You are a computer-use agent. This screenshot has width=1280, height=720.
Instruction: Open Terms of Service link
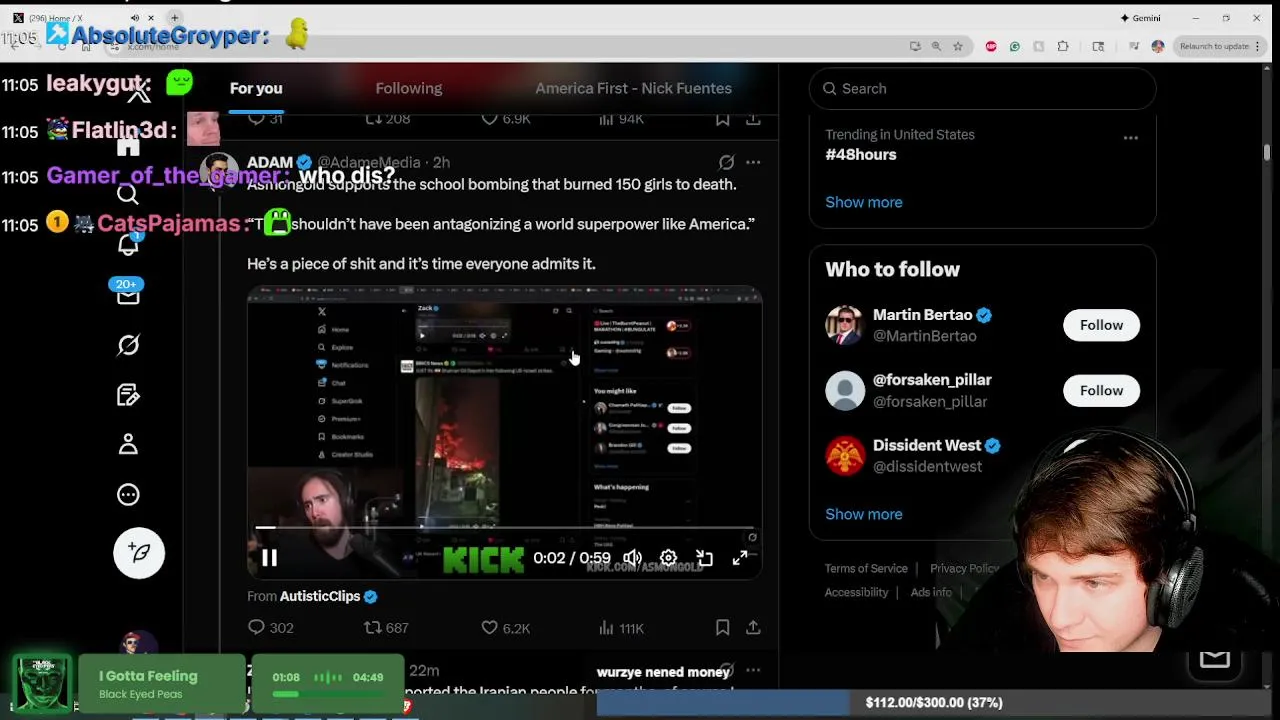pos(866,568)
